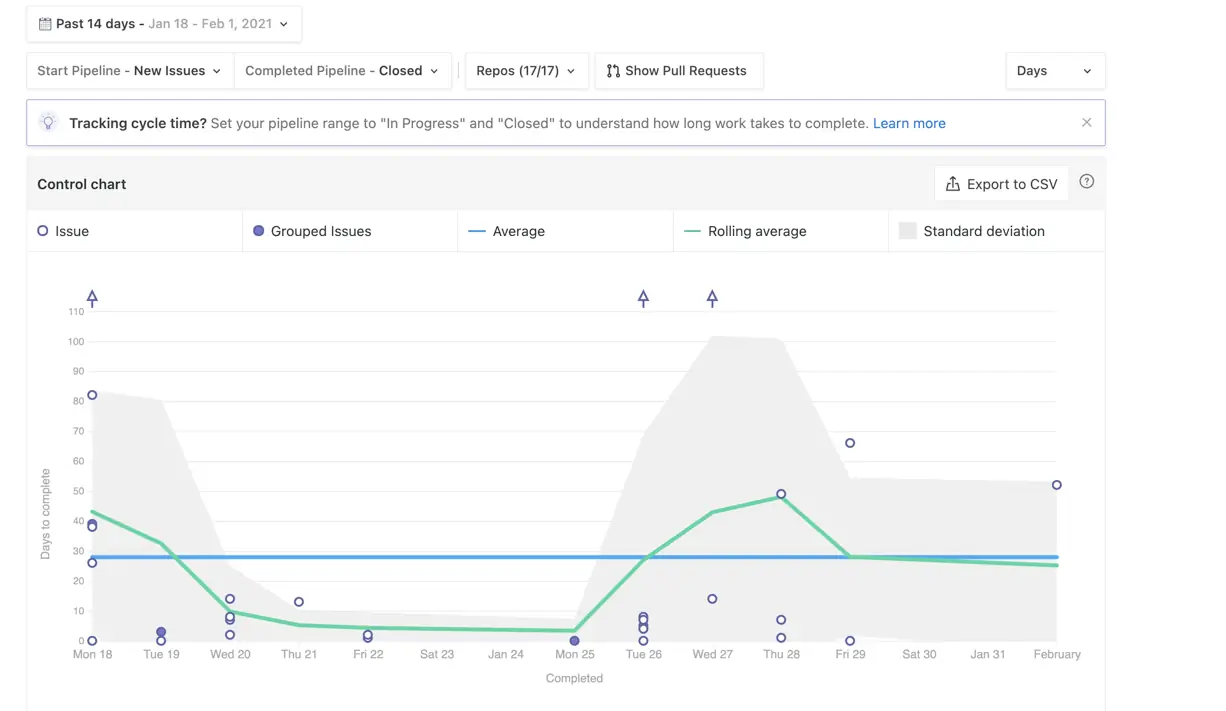Image resolution: width=1226 pixels, height=711 pixels.
Task: Open the Past 14 days date range picker
Action: (164, 24)
